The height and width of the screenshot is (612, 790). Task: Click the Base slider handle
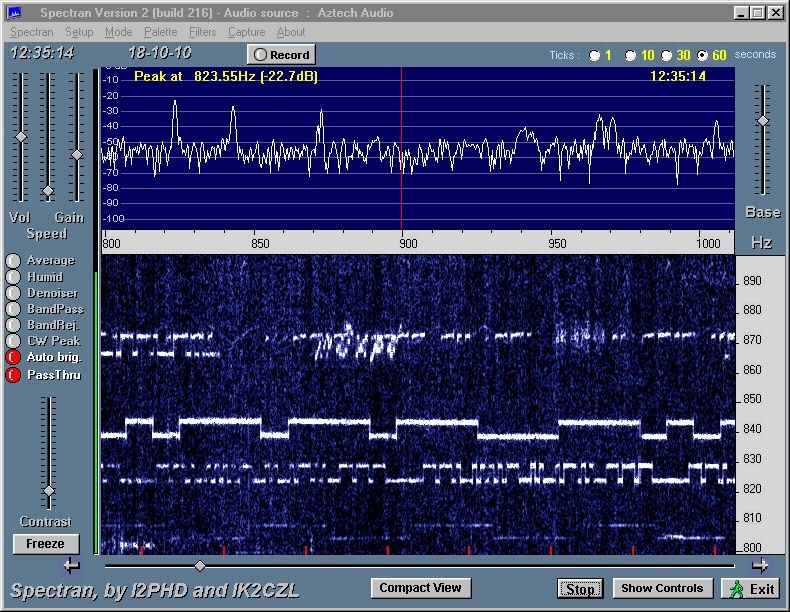[x=763, y=121]
